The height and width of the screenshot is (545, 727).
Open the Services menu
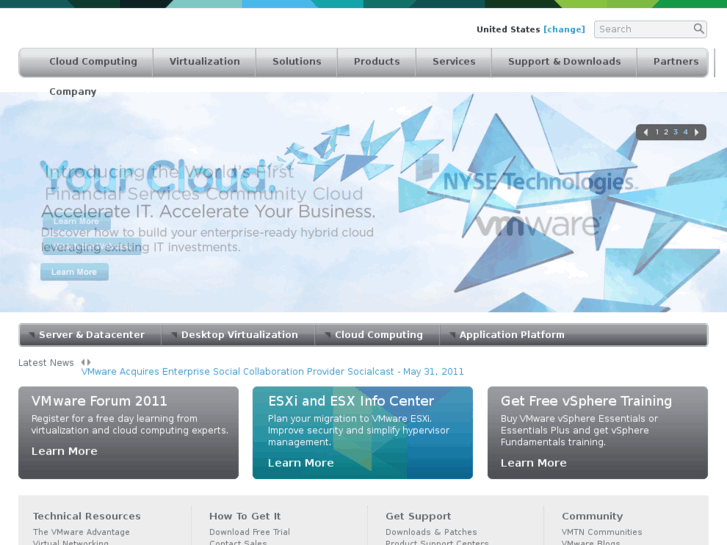(454, 62)
